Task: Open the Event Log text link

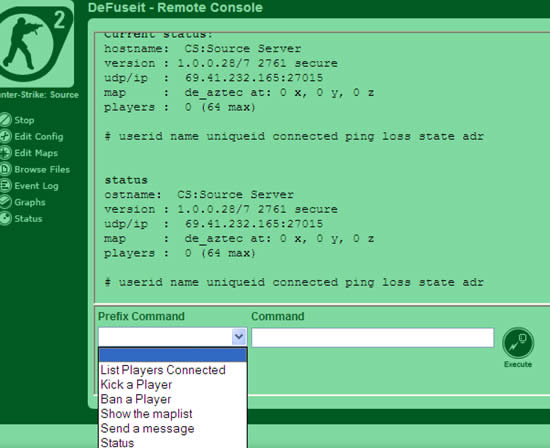Action: 36,186
